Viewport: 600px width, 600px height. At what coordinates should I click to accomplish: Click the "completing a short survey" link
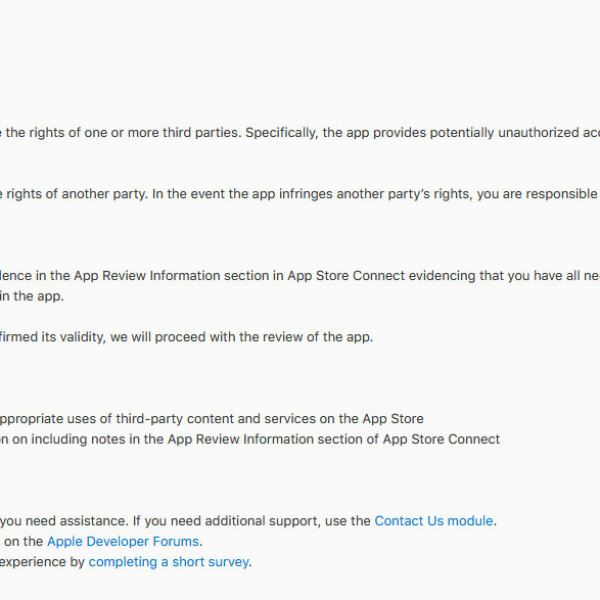coord(169,562)
